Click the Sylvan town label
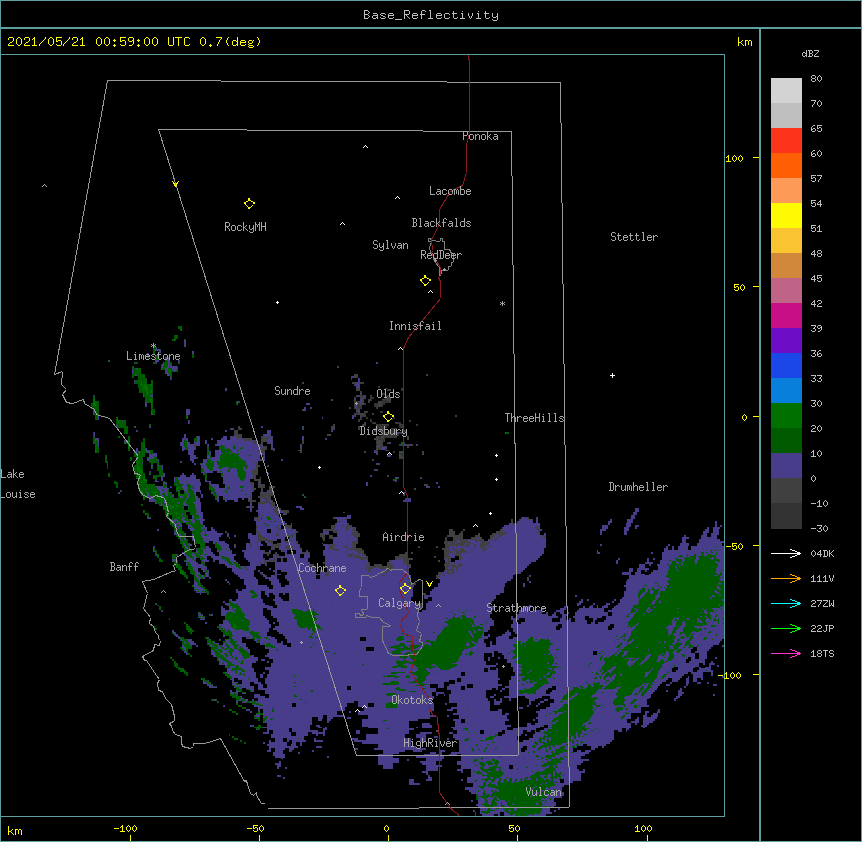The image size is (862, 842). [390, 245]
